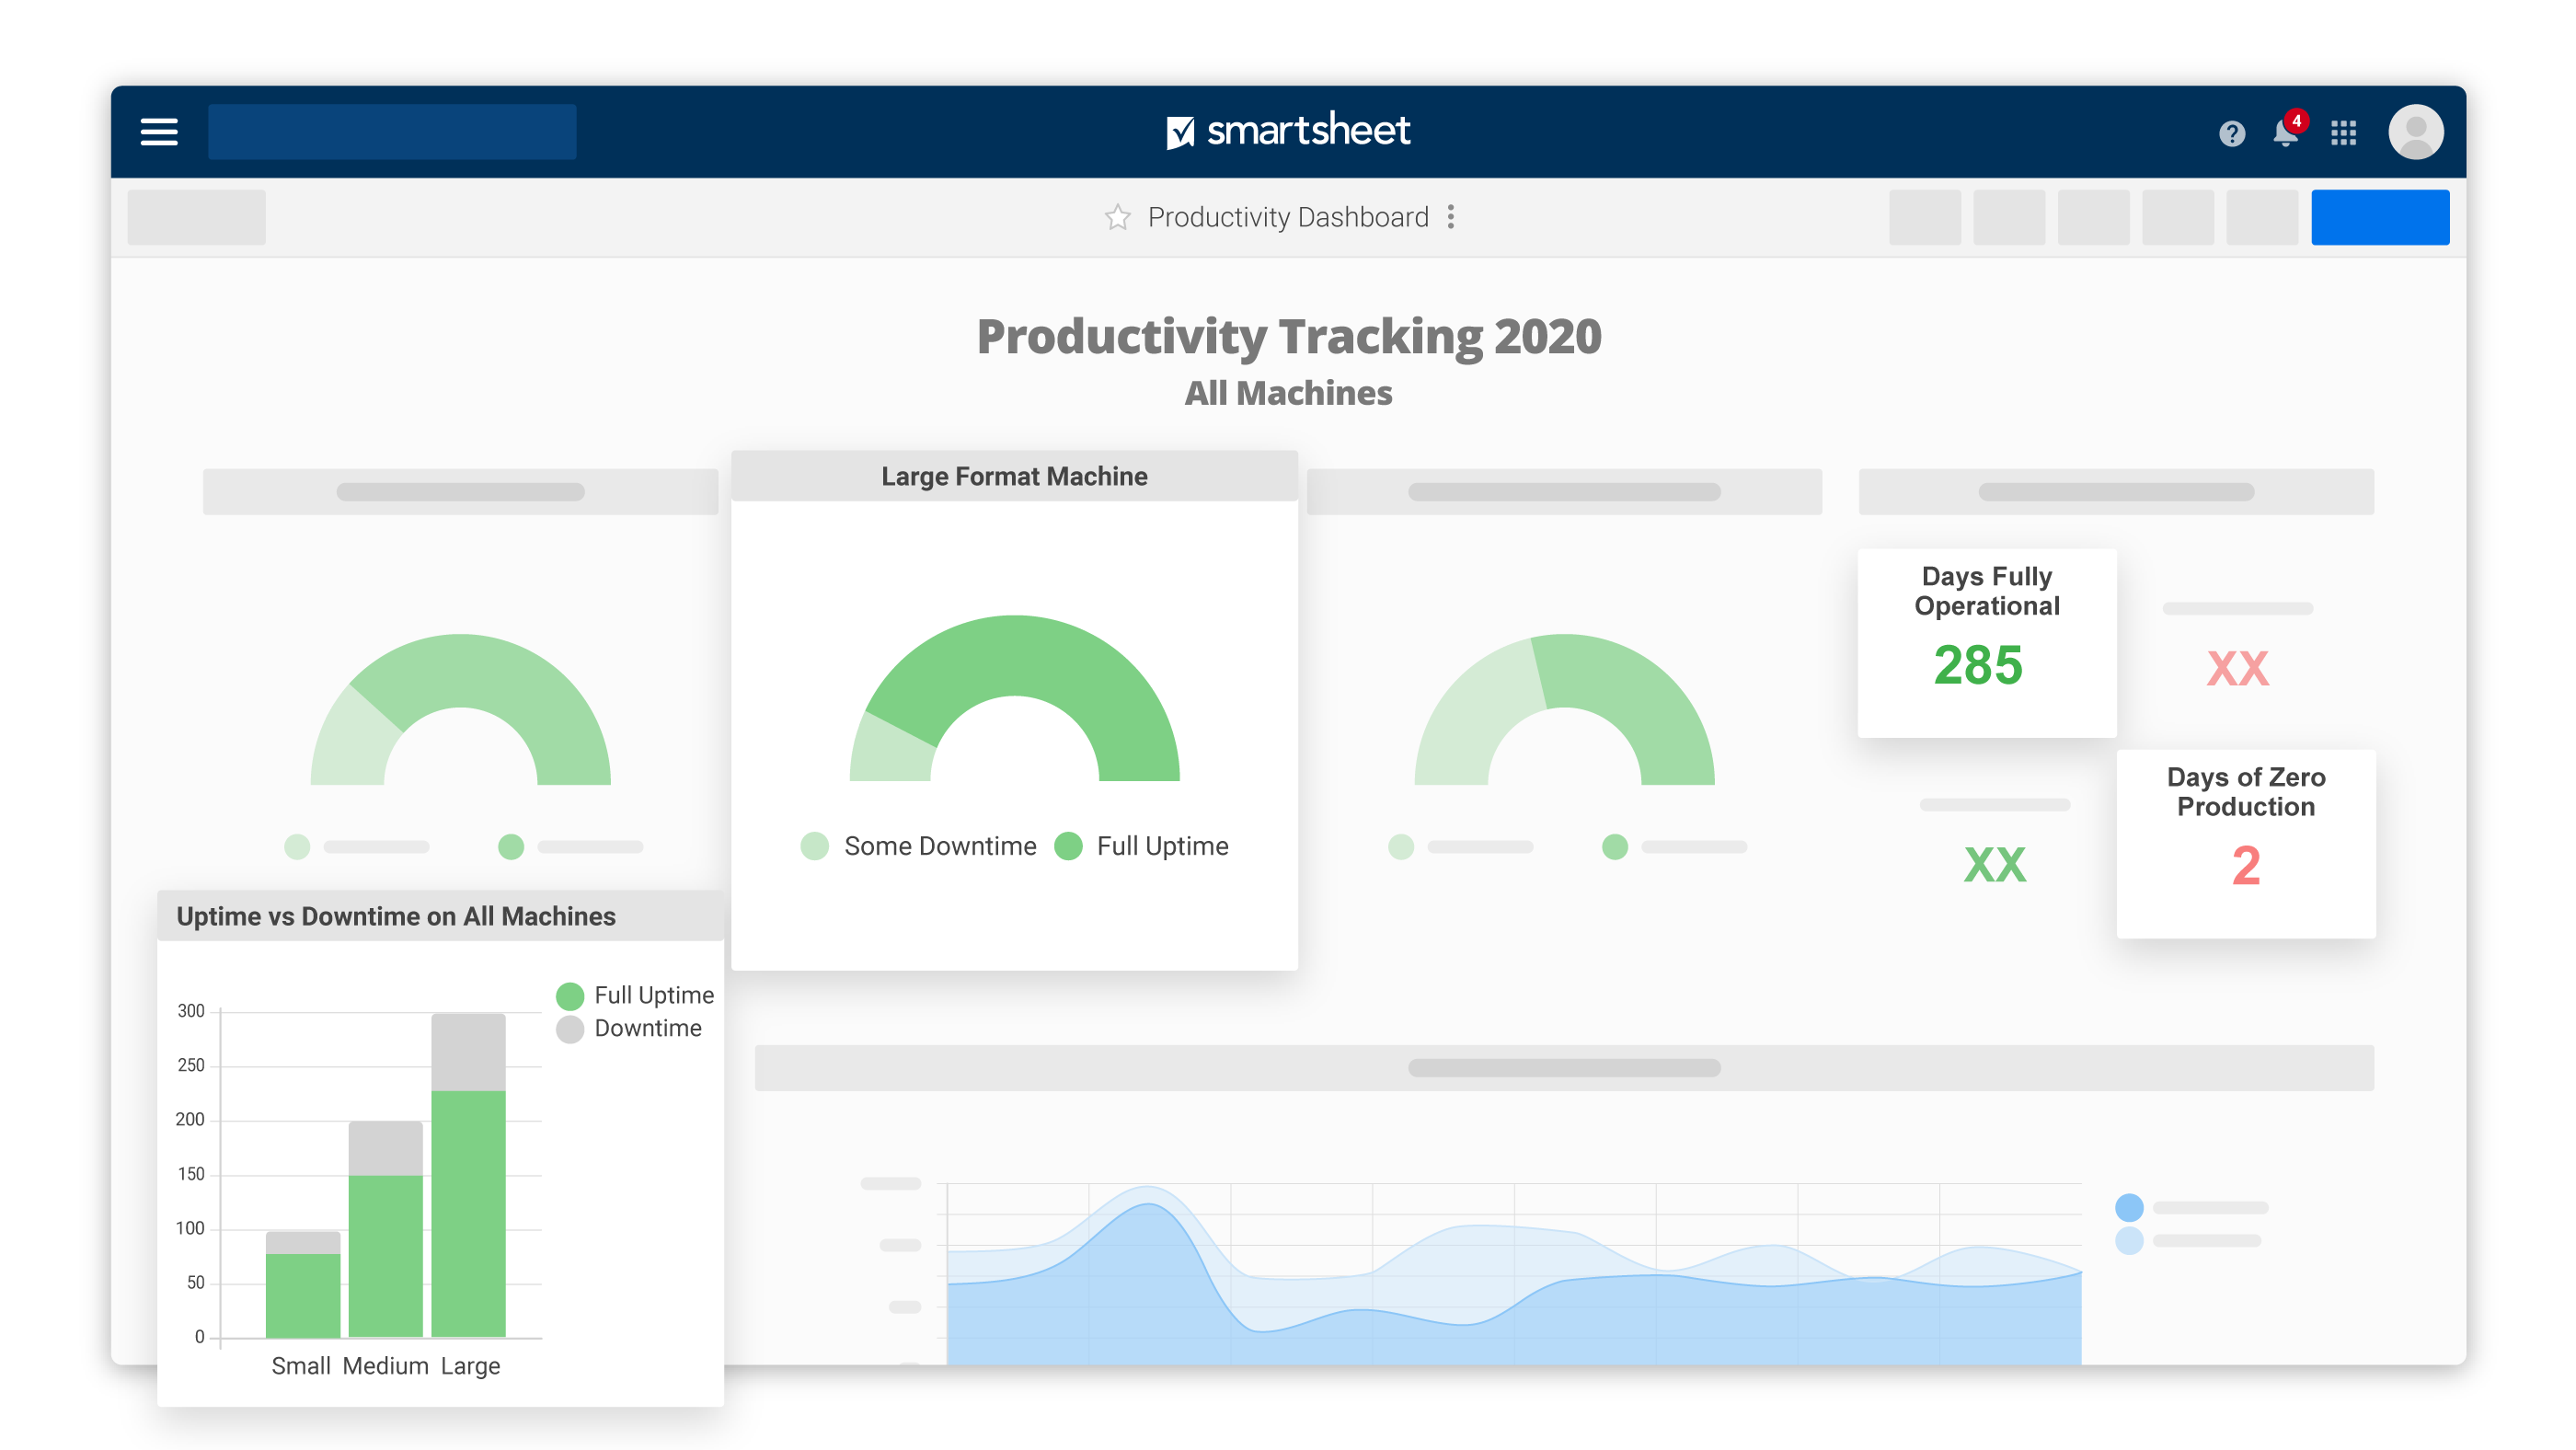Click the red notification badge showing 4
The height and width of the screenshot is (1450, 2576).
[2297, 121]
